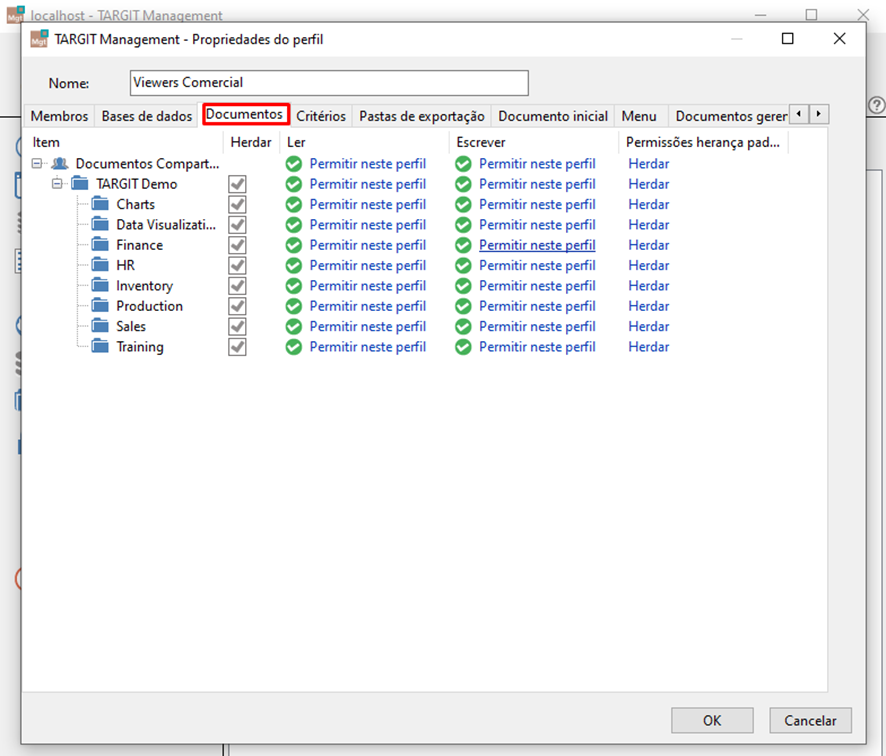This screenshot has height=756, width=886.
Task: Open the Documentos gerer tab
Action: [731, 116]
